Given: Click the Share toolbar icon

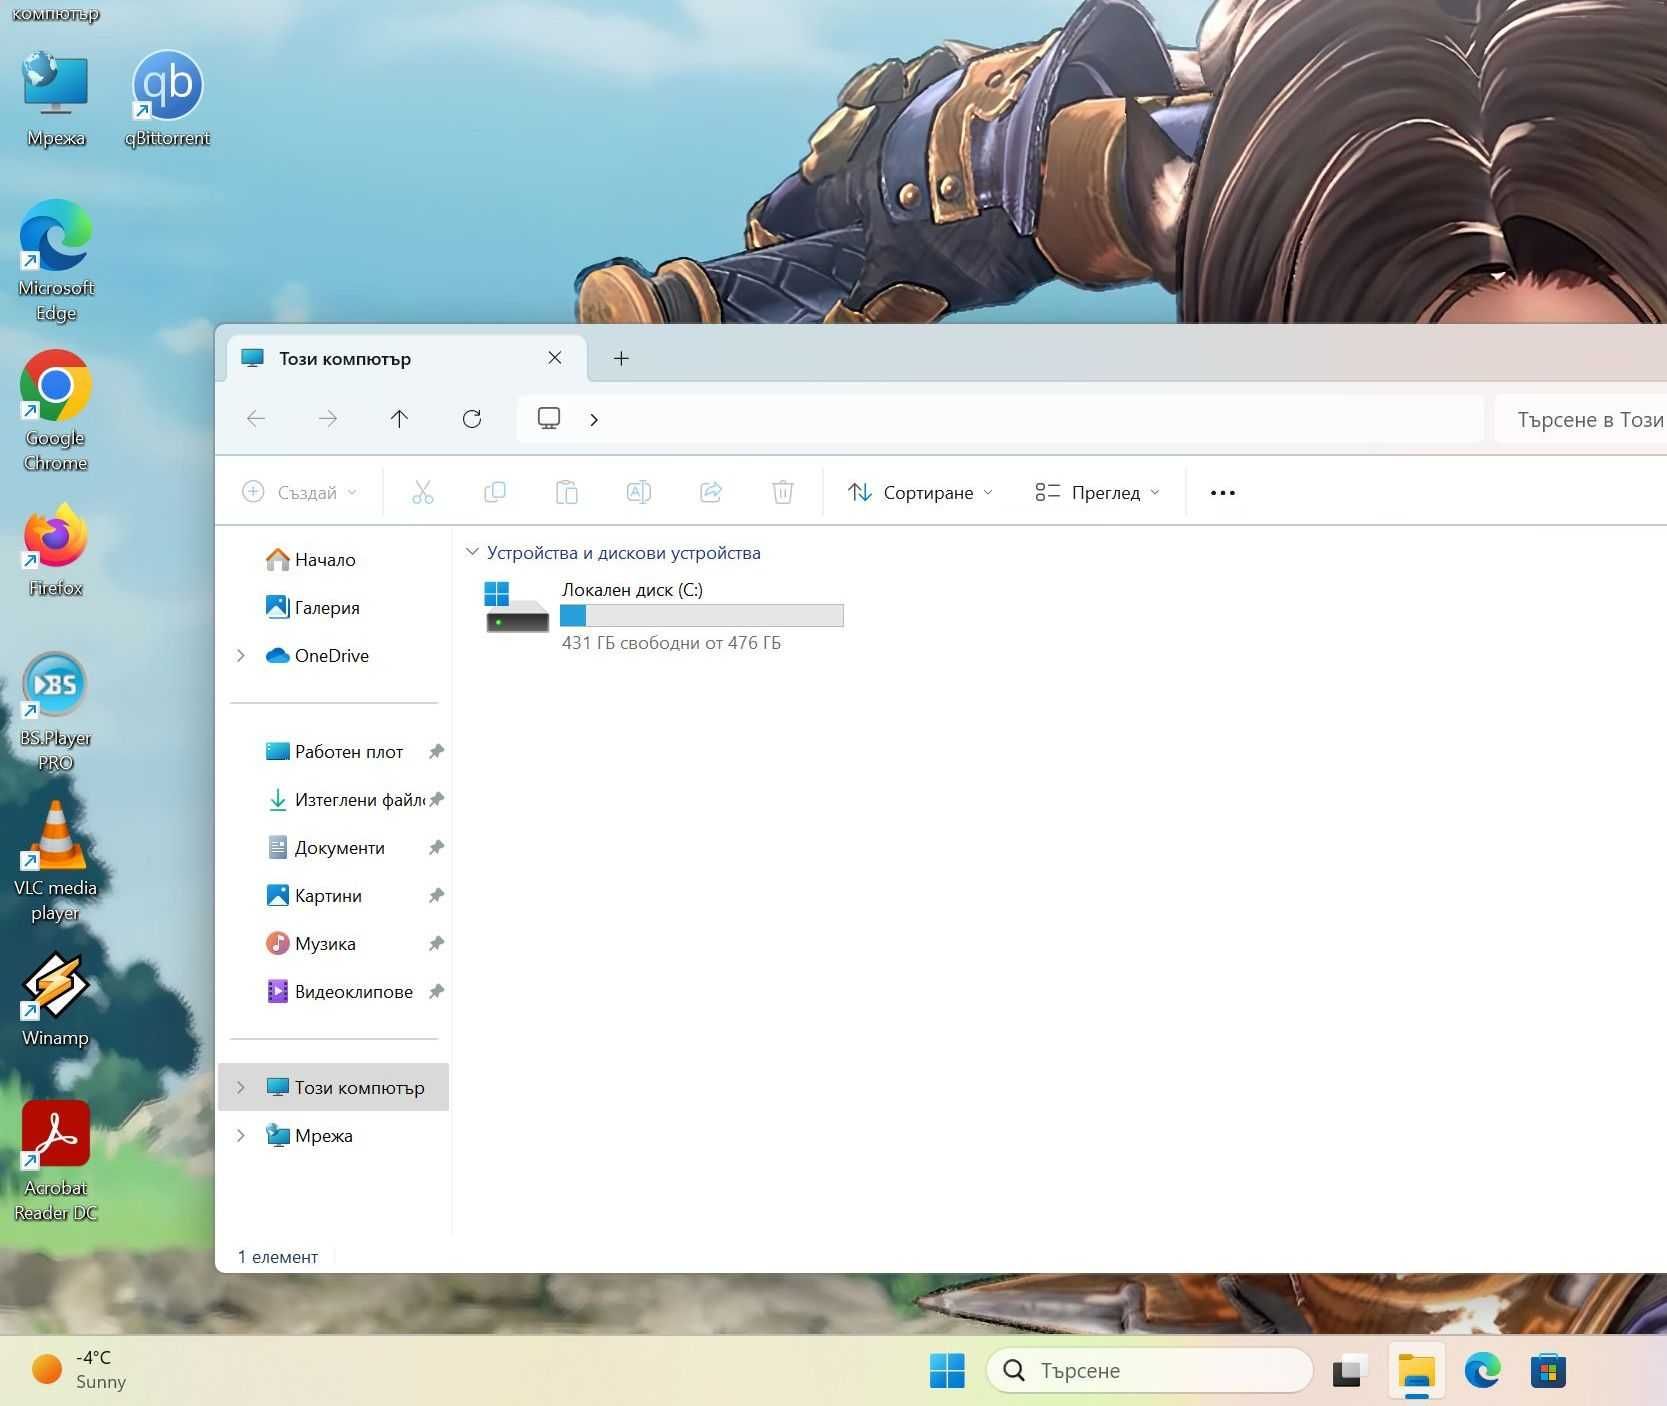Looking at the screenshot, I should coord(711,492).
